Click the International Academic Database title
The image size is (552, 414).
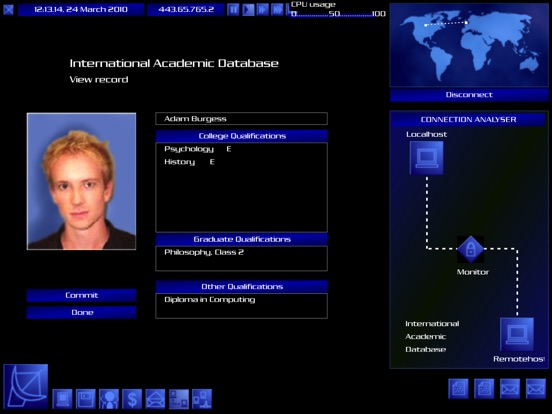174,63
